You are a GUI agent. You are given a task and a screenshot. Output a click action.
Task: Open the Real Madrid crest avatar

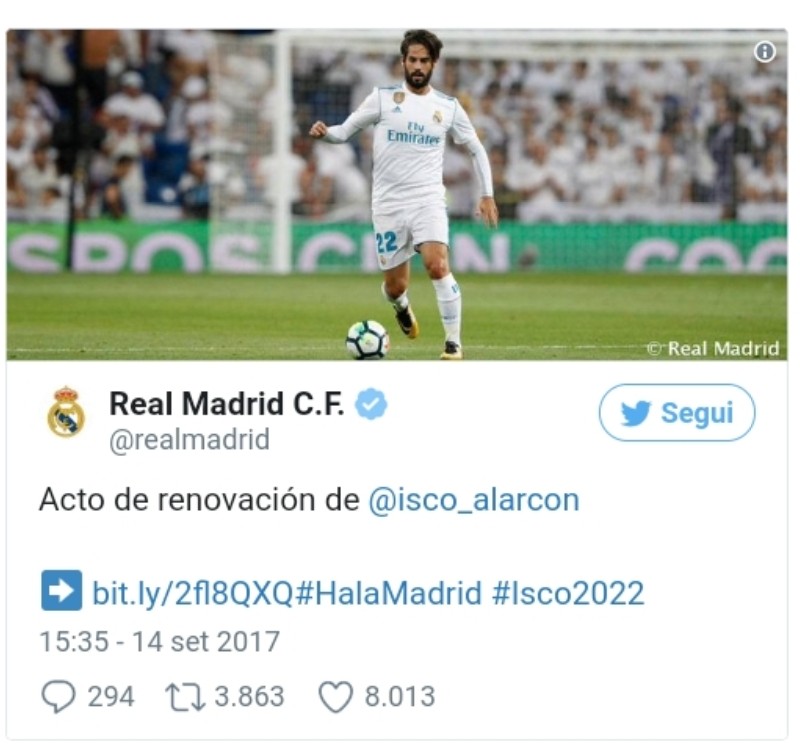[x=66, y=412]
